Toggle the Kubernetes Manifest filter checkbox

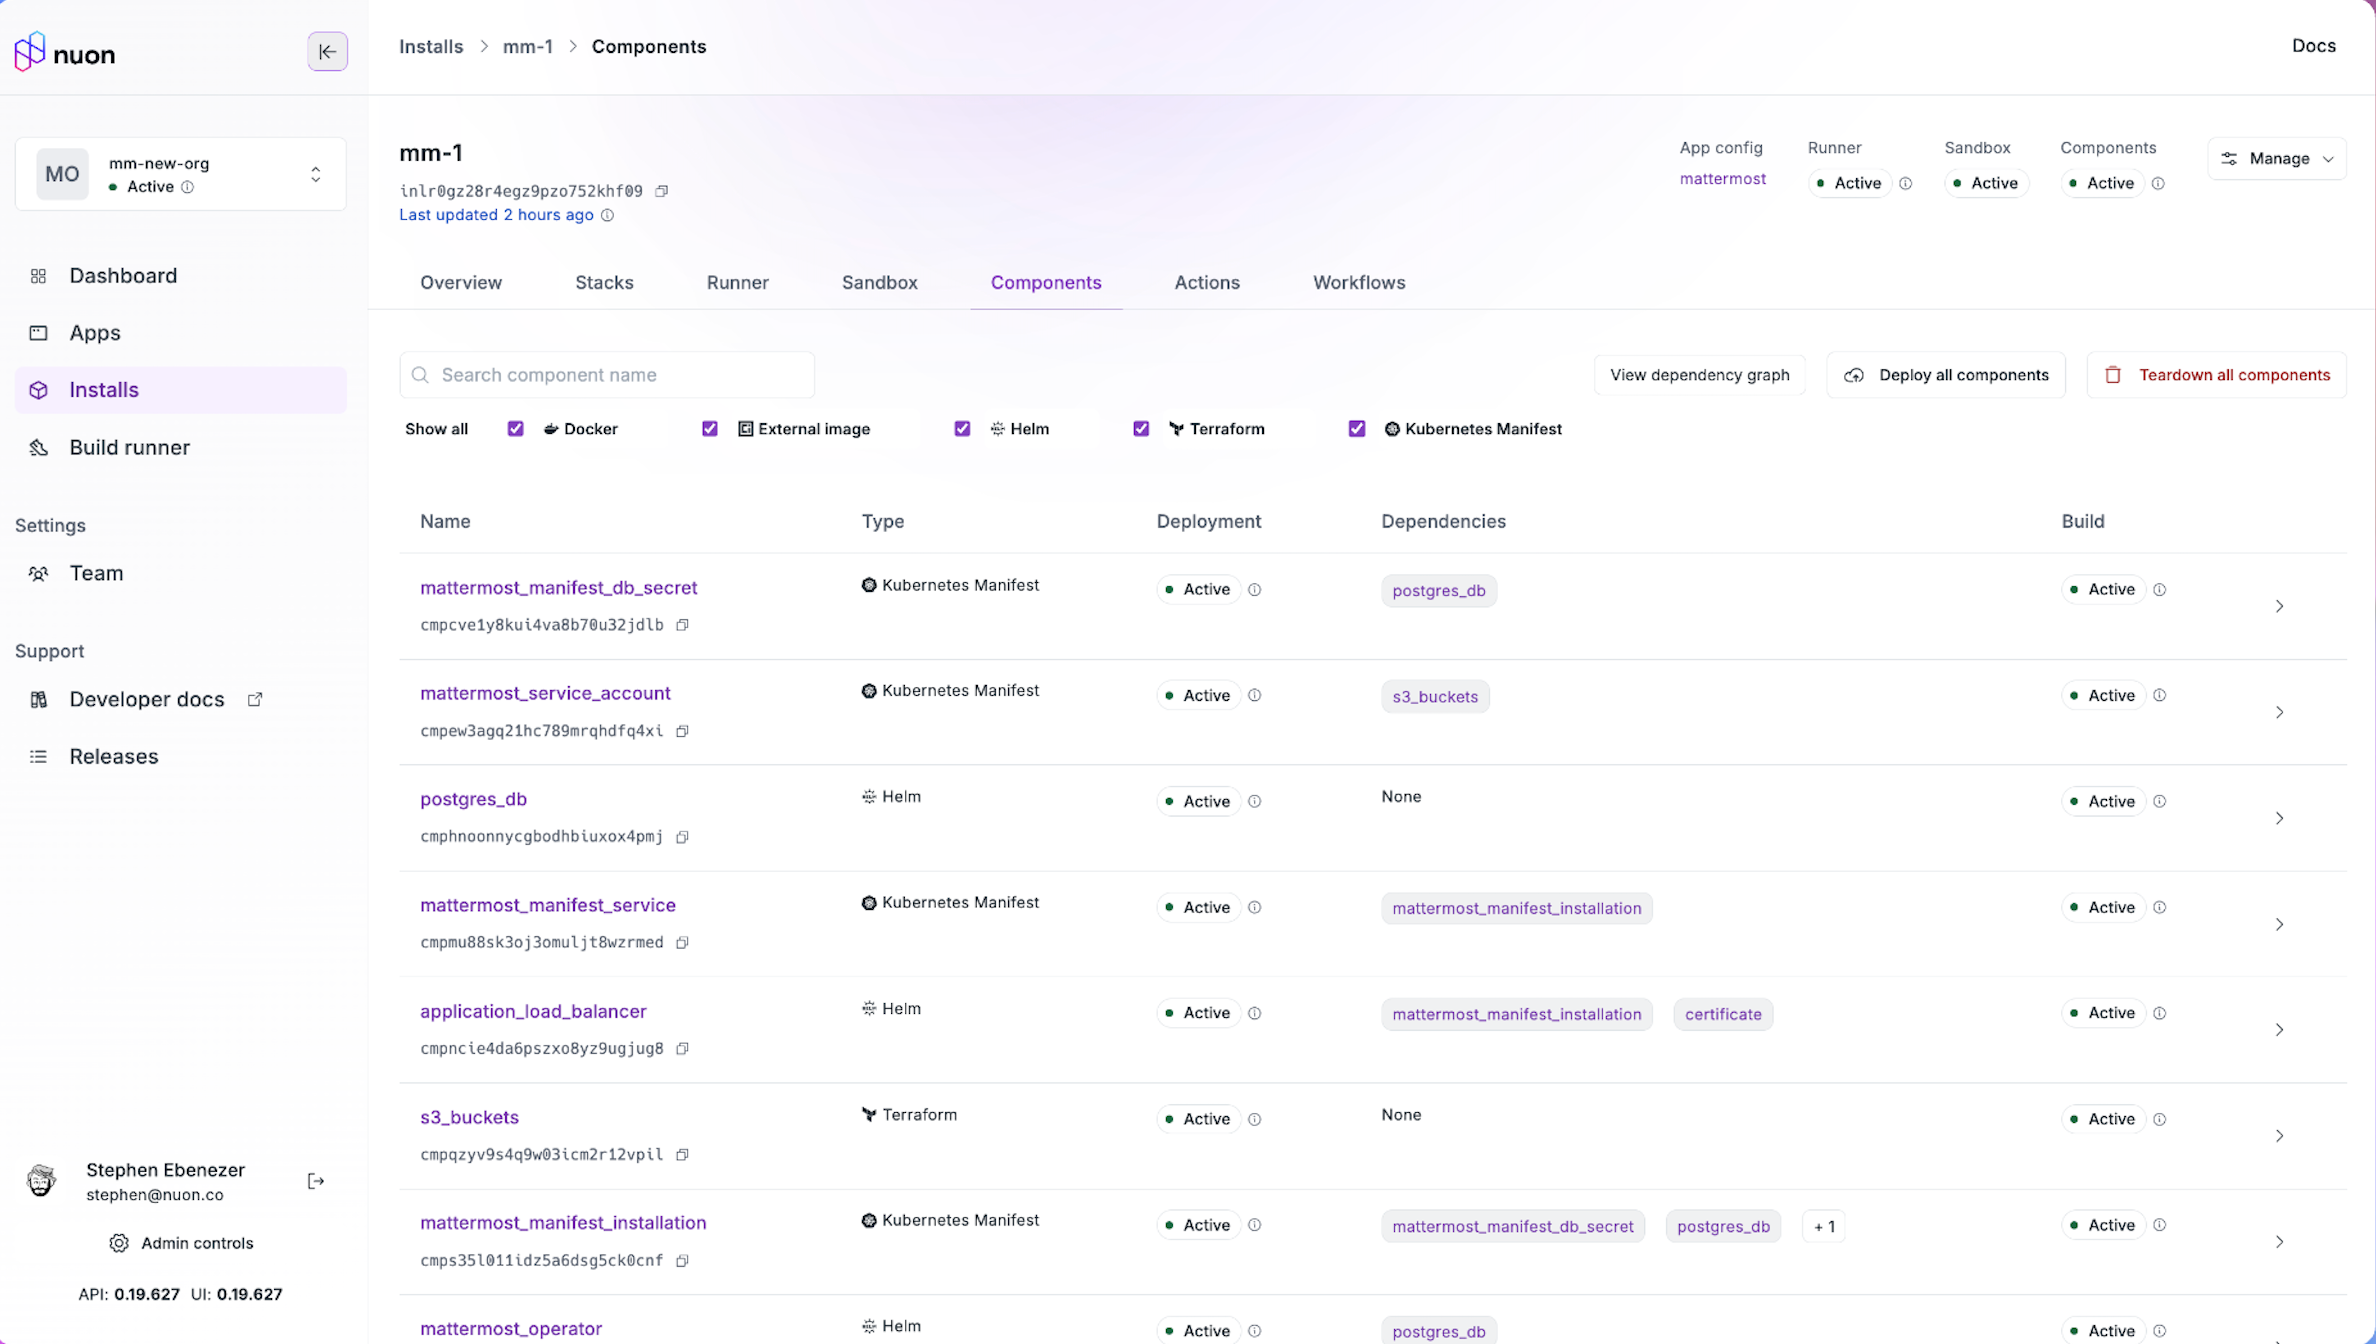point(1356,429)
